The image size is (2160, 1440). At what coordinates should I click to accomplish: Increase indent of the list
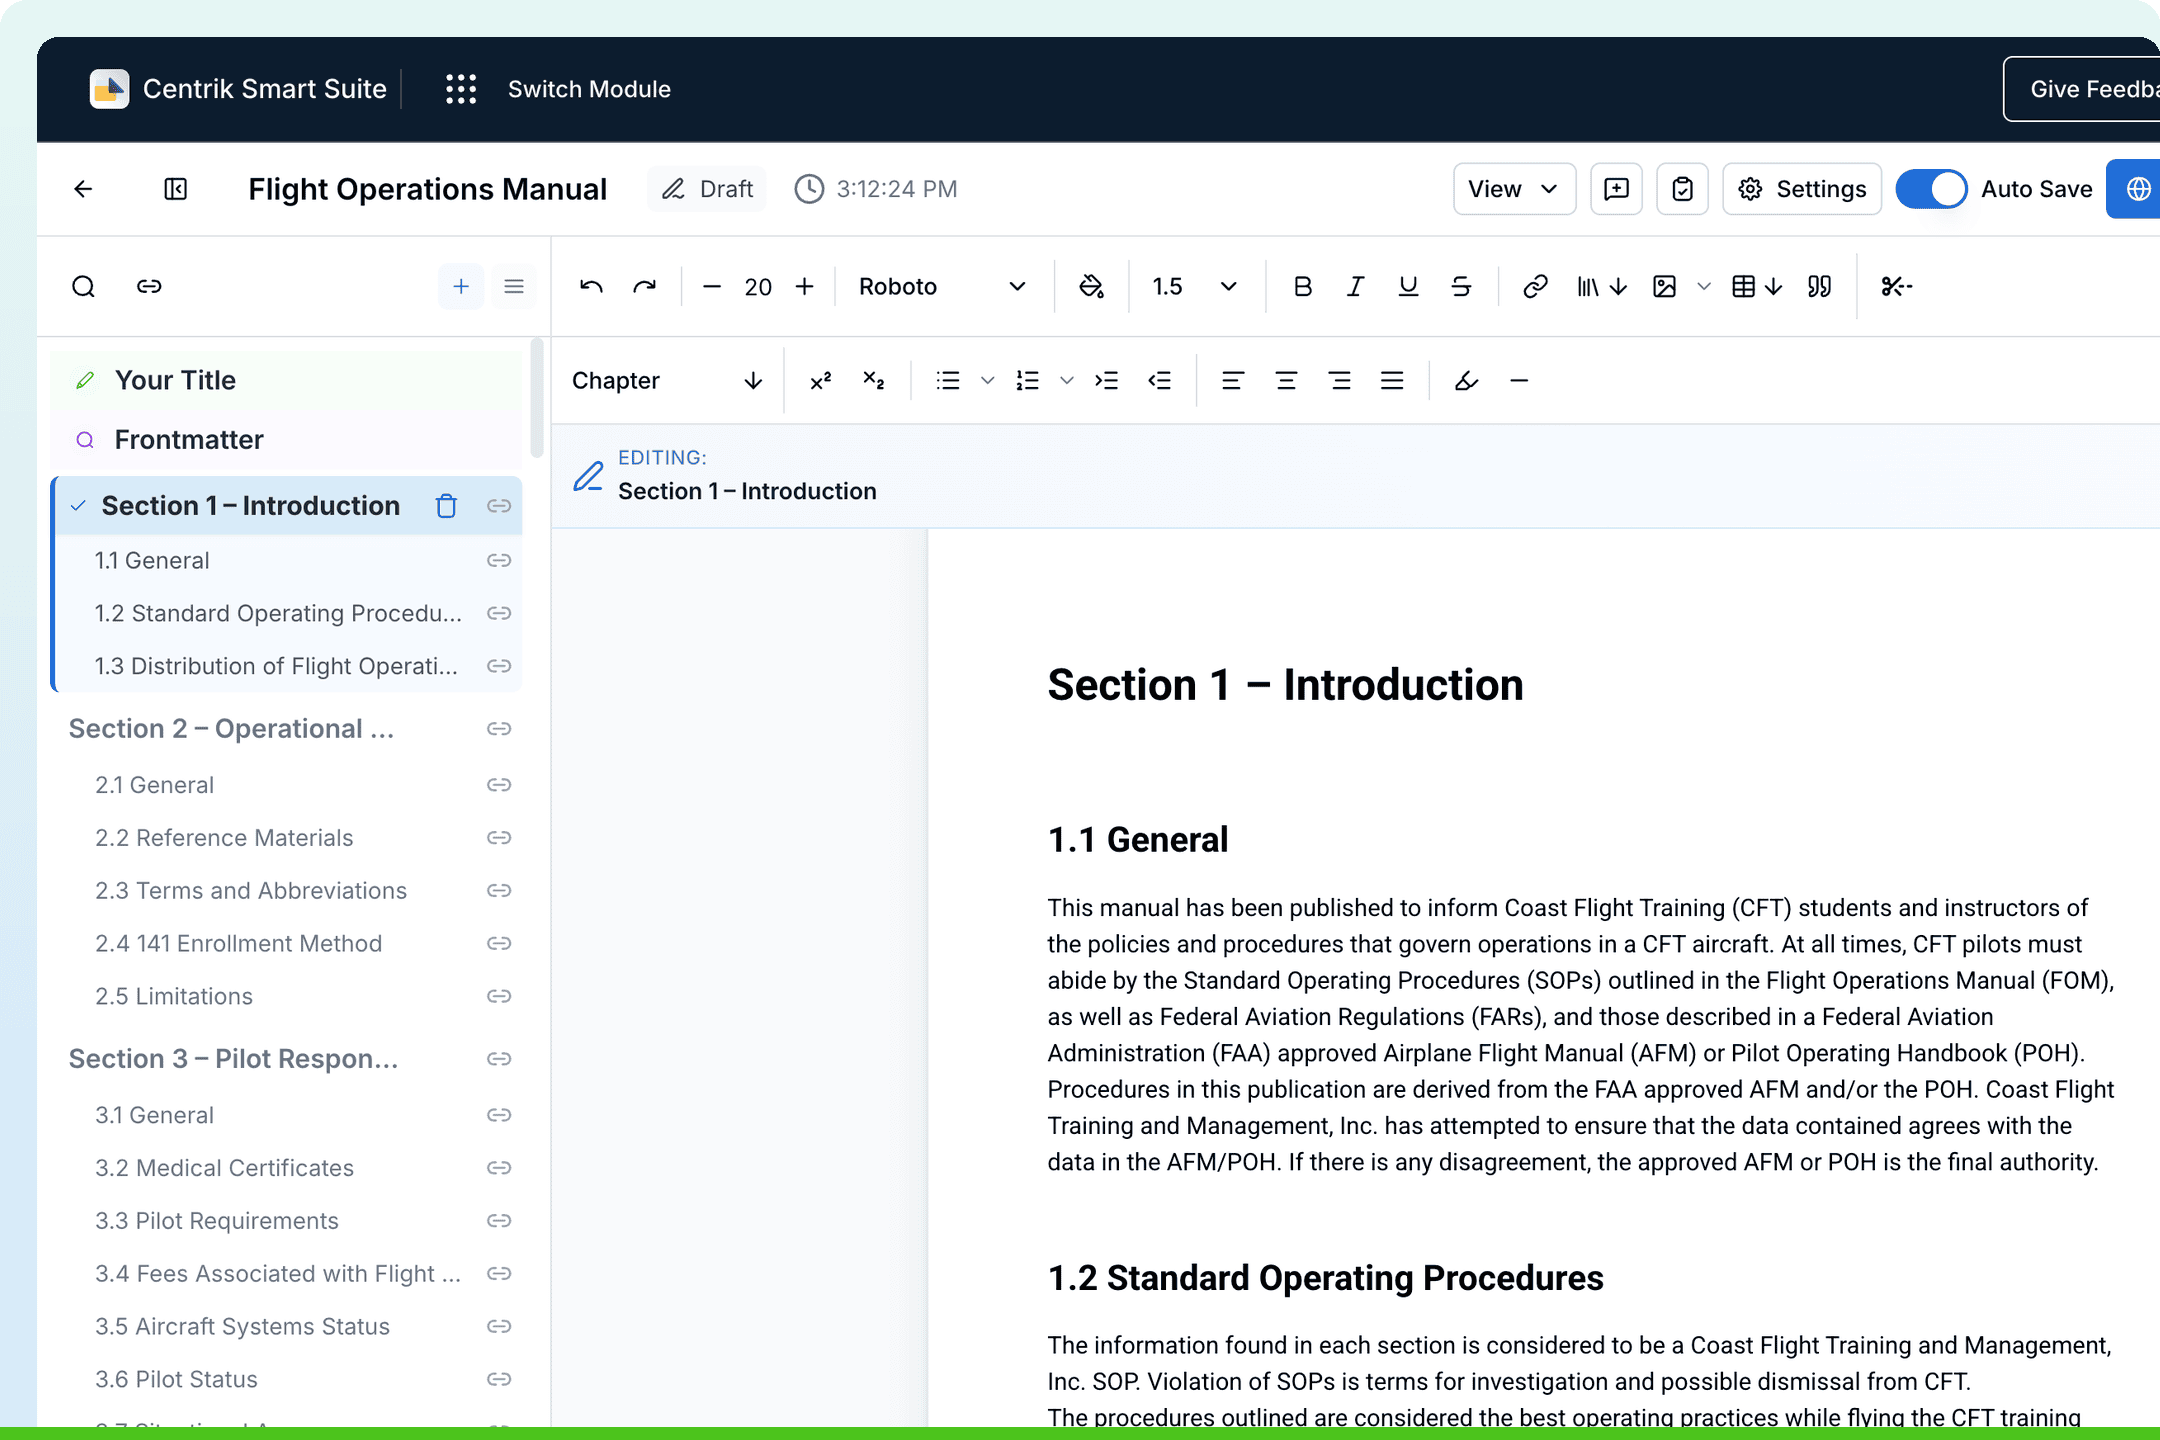tap(1106, 381)
